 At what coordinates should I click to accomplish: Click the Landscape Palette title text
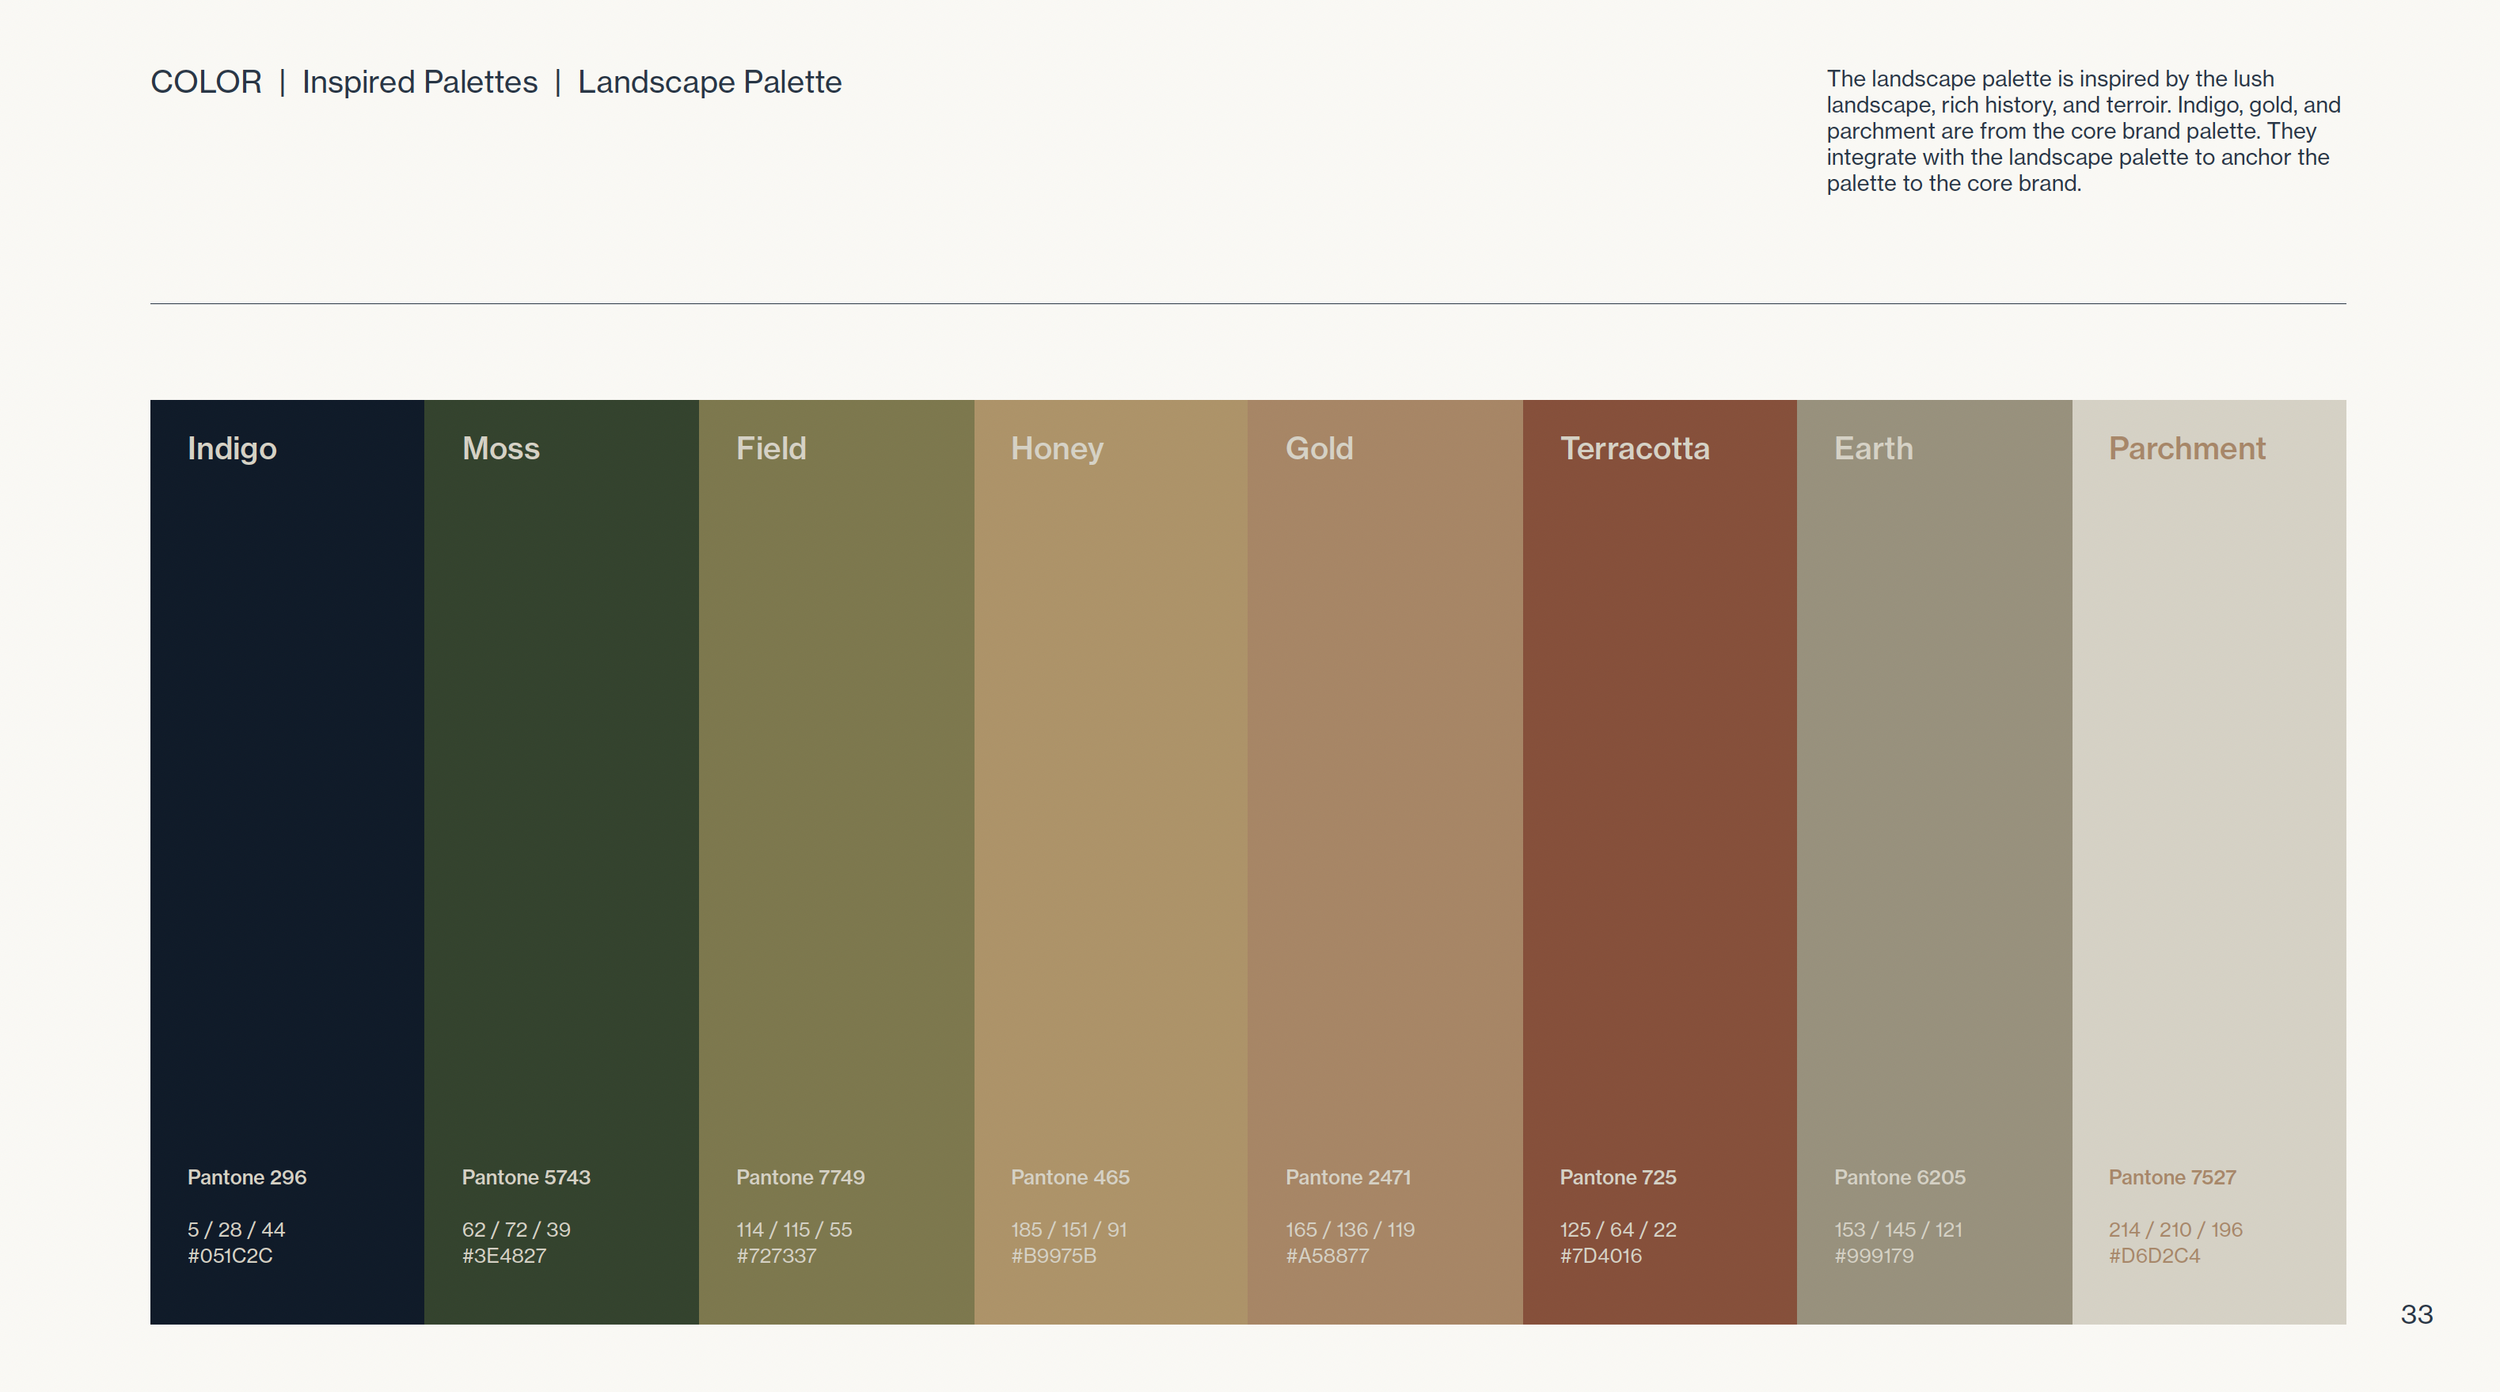click(709, 82)
